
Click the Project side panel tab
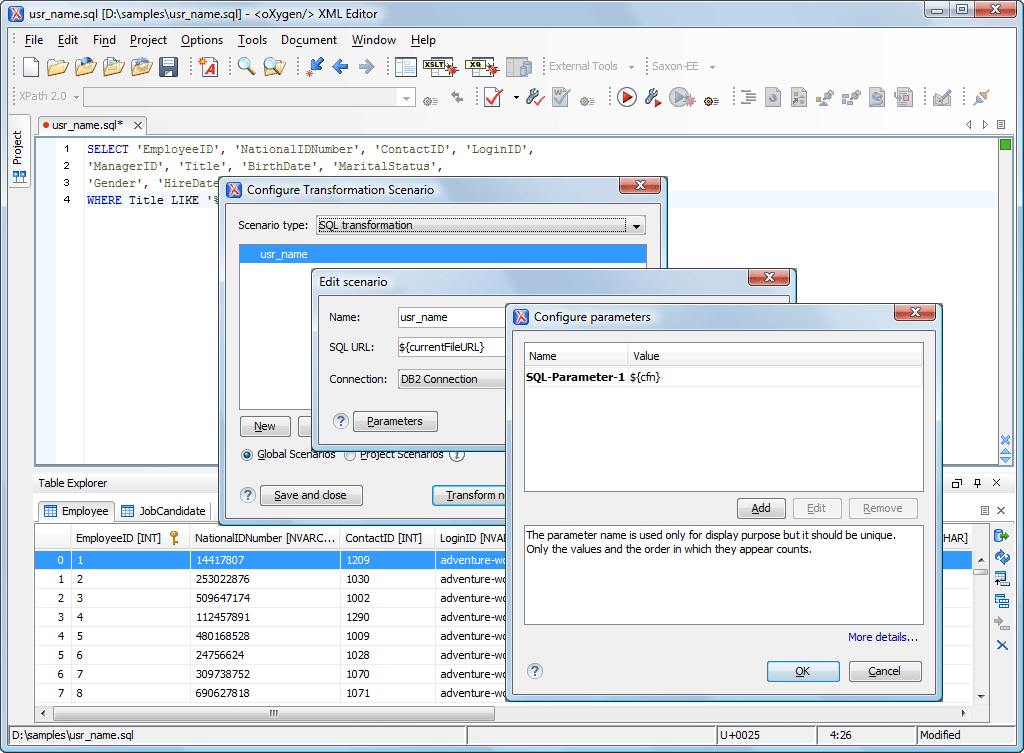click(19, 151)
